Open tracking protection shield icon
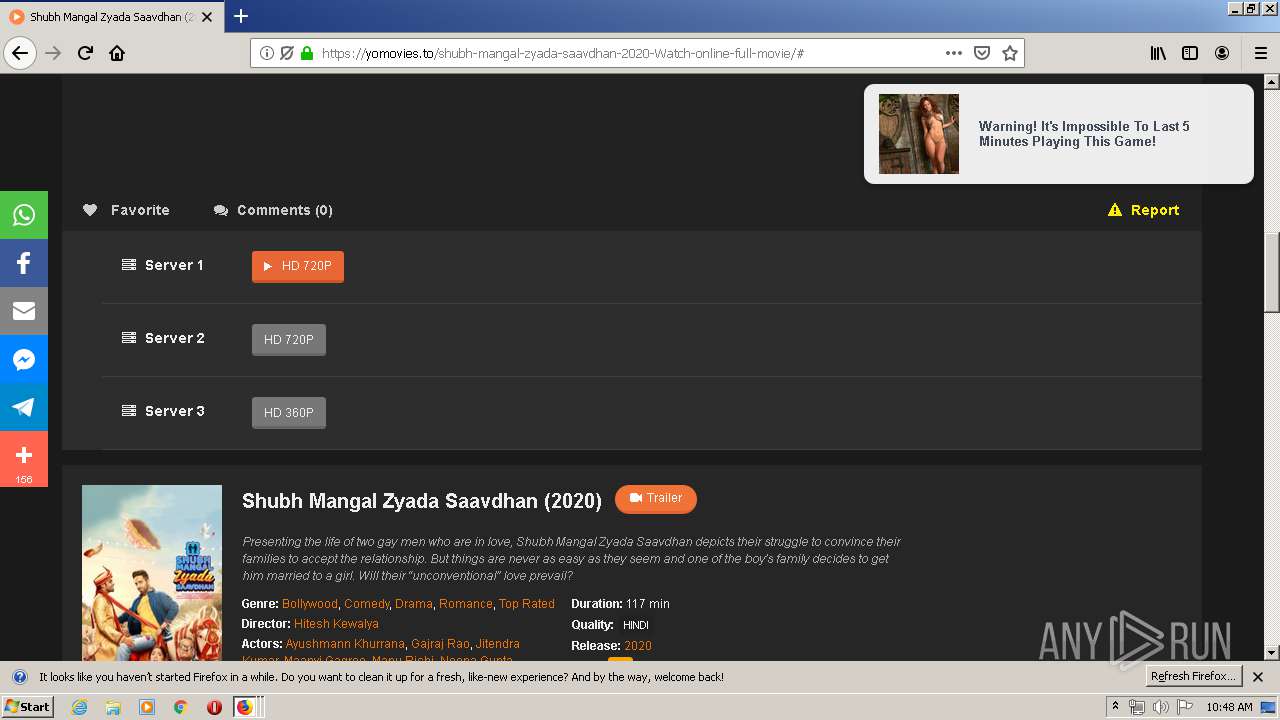Screen dimensions: 1280x720 pyautogui.click(x=287, y=53)
